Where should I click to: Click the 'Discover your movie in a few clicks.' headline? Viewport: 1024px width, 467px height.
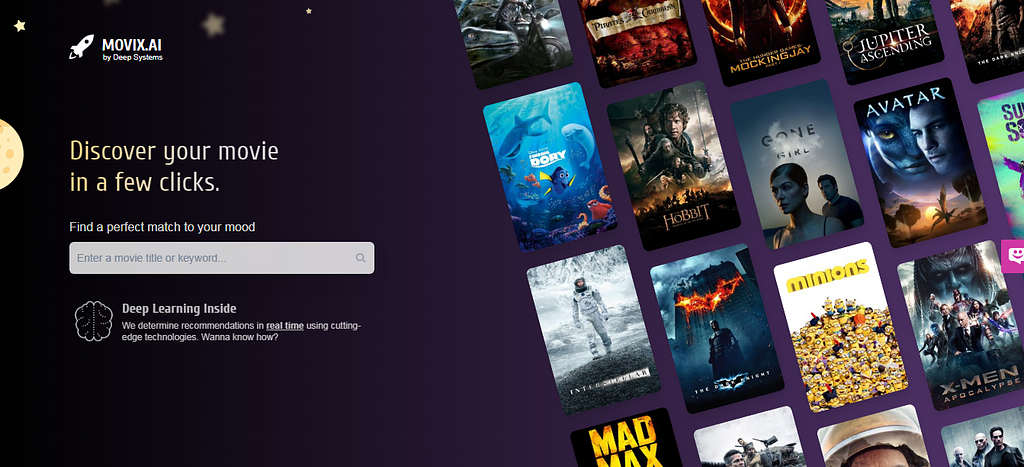(174, 167)
